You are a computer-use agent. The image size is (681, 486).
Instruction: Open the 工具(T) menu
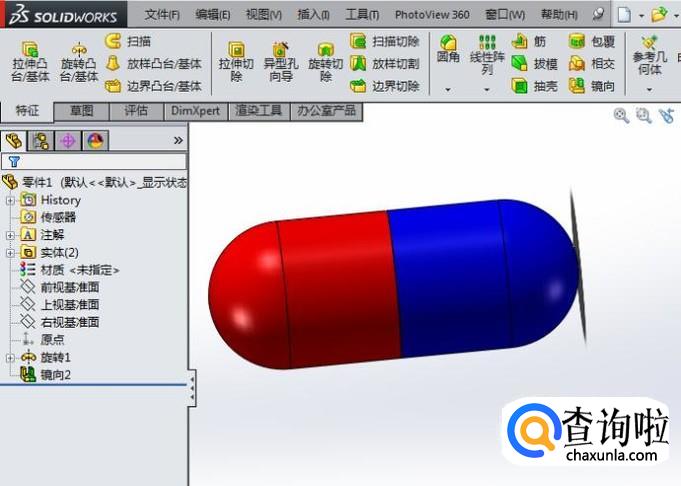tap(362, 15)
